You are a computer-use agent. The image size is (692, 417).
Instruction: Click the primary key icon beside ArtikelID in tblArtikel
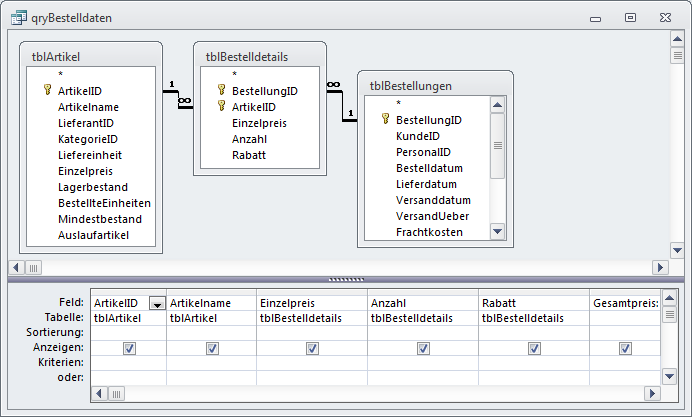click(47, 90)
